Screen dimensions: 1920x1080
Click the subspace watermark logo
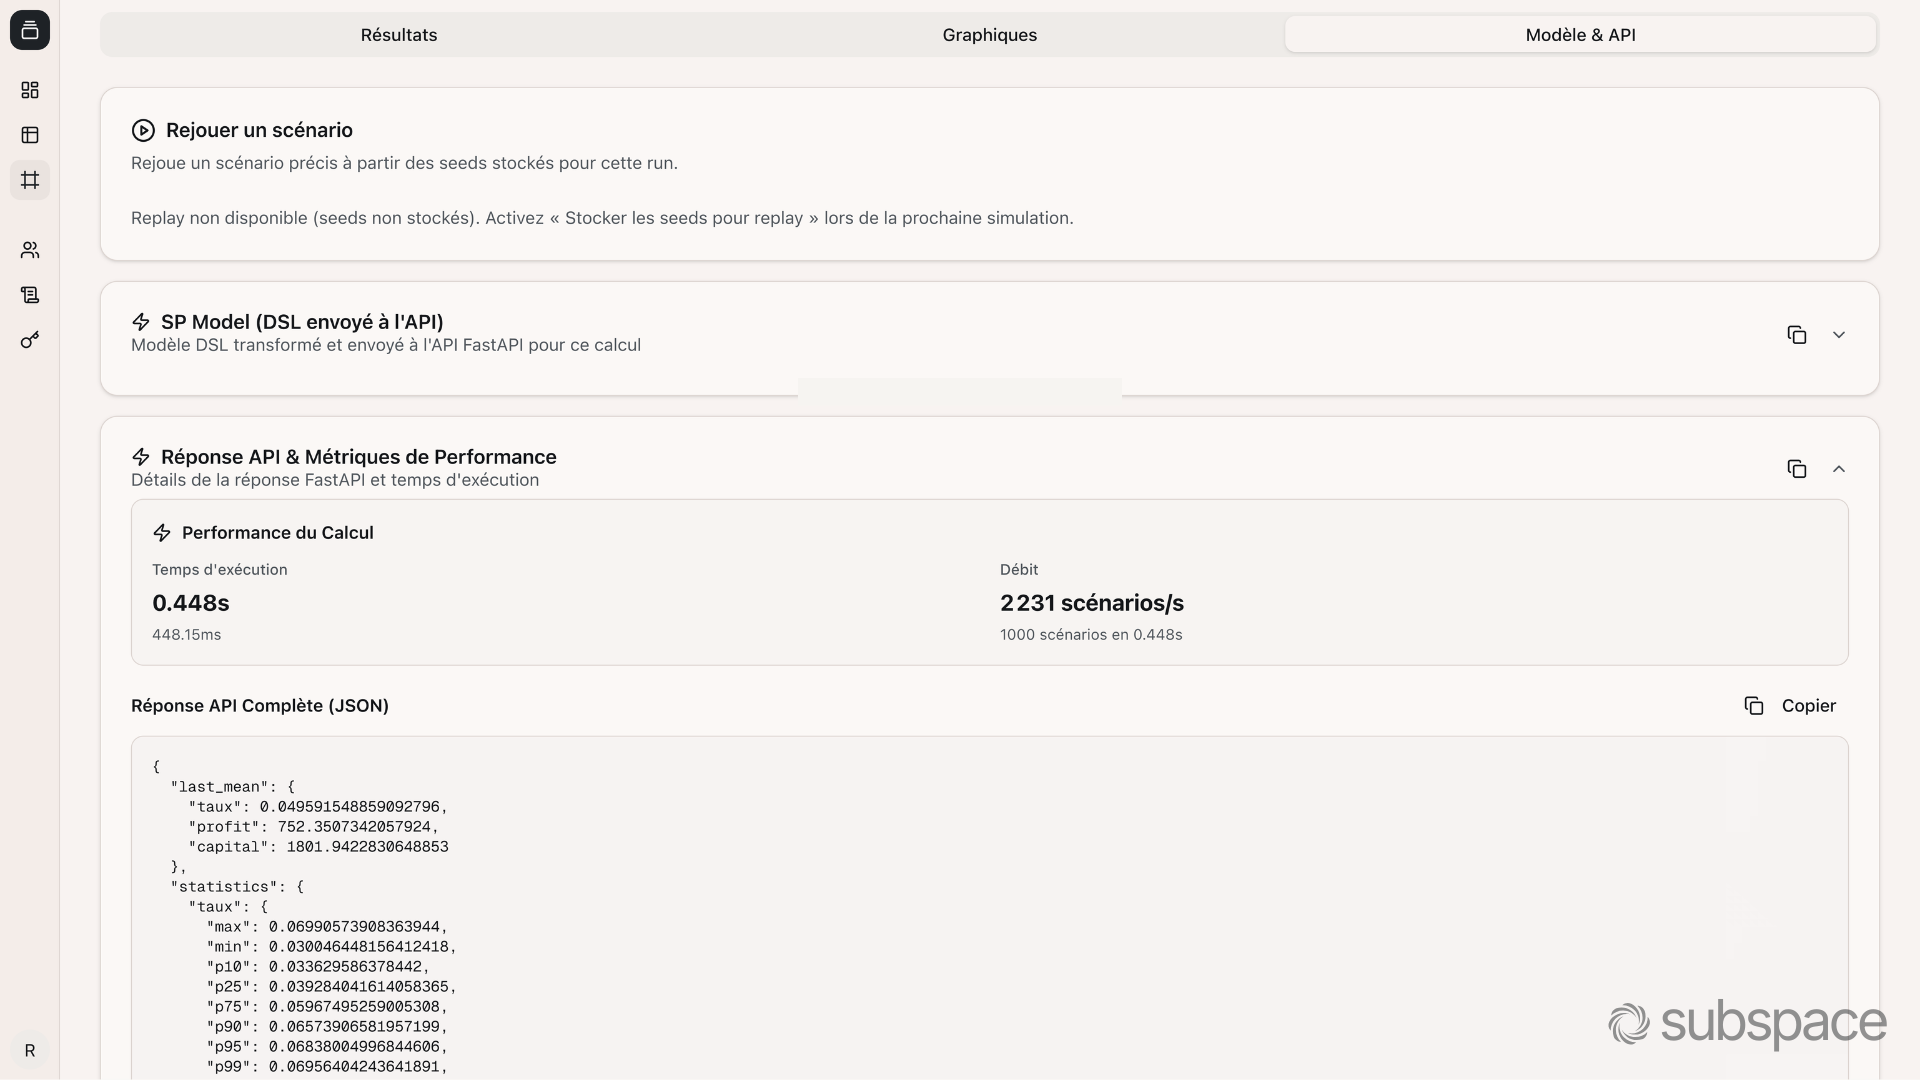(x=1745, y=1023)
